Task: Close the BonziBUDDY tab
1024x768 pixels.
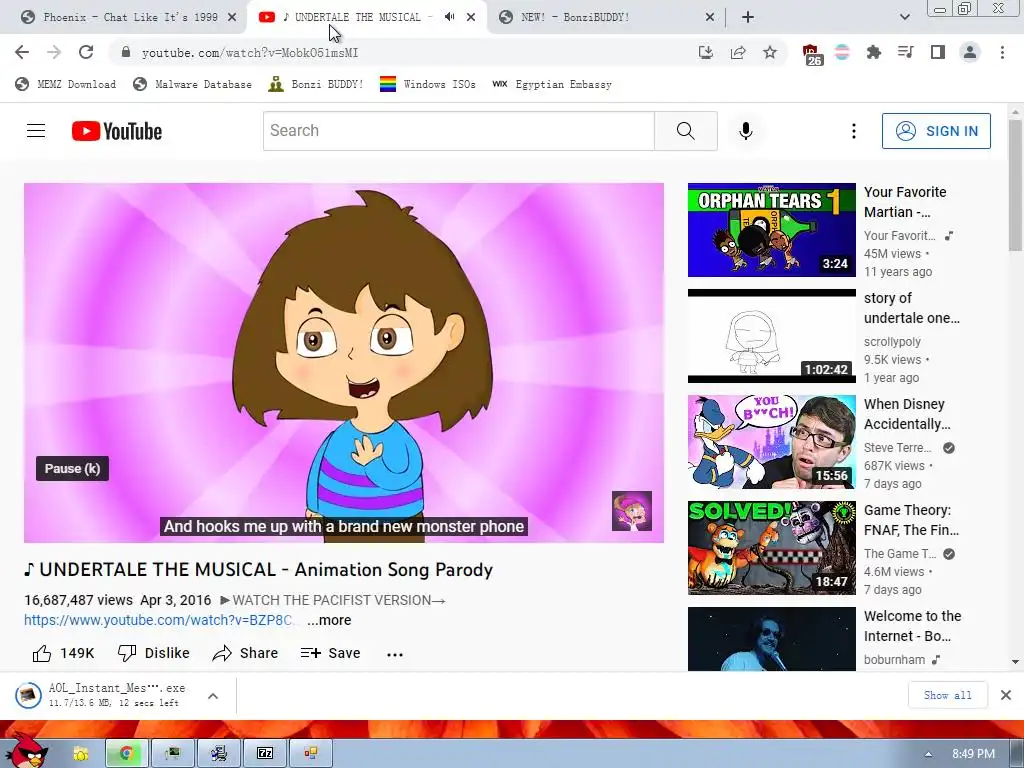Action: click(710, 17)
